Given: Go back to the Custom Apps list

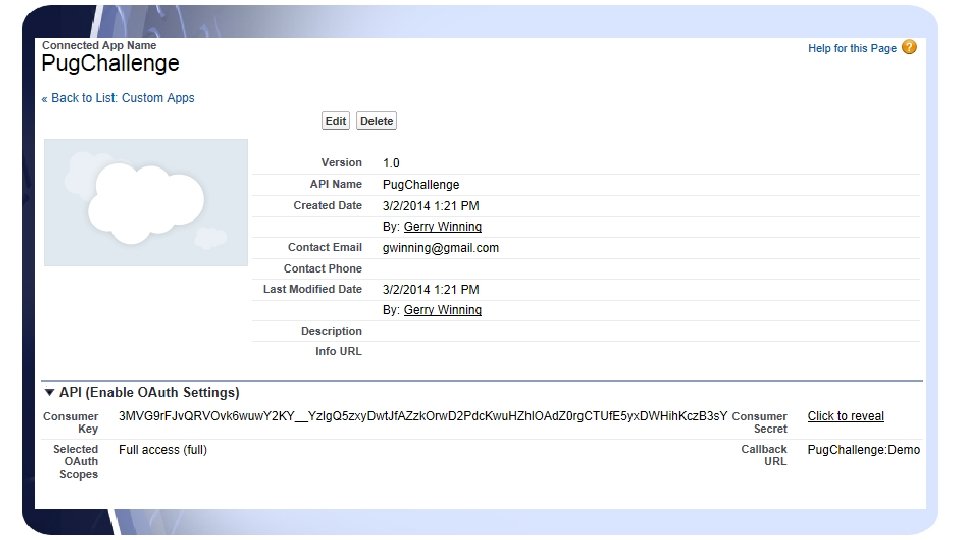Looking at the screenshot, I should 122,98.
